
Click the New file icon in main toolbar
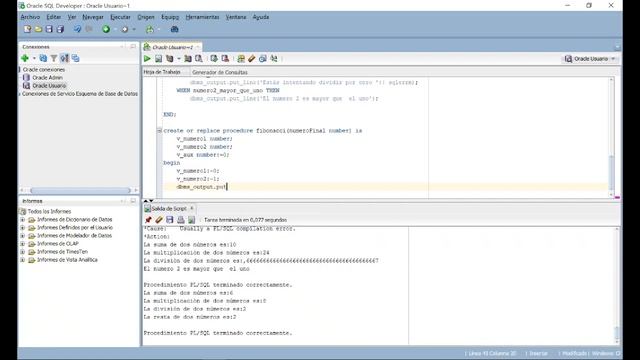27,29
